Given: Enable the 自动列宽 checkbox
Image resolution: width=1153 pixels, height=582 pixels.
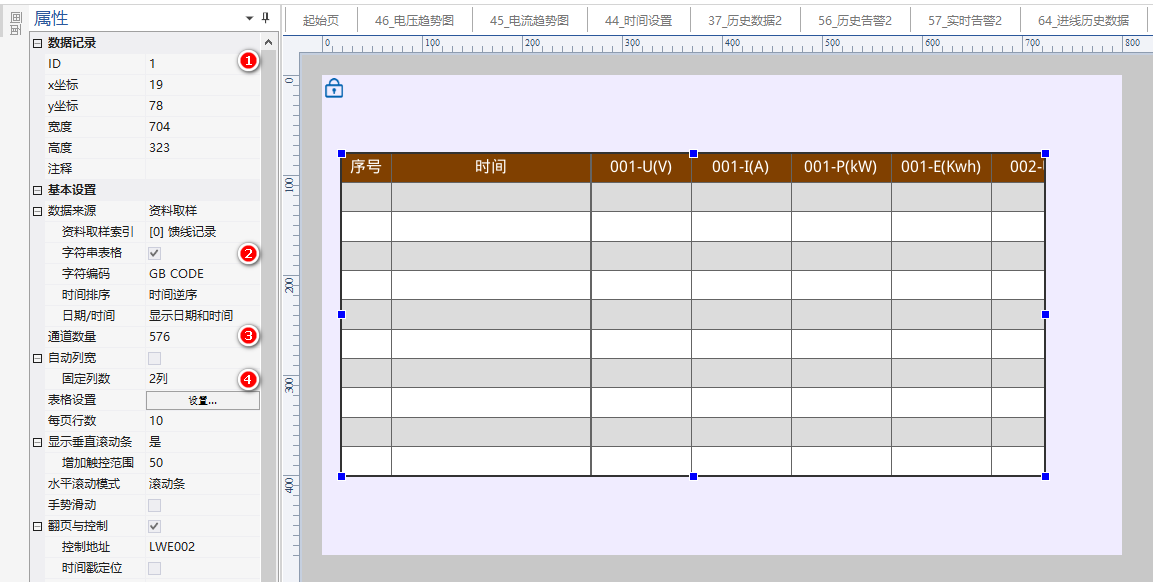Looking at the screenshot, I should (x=155, y=358).
